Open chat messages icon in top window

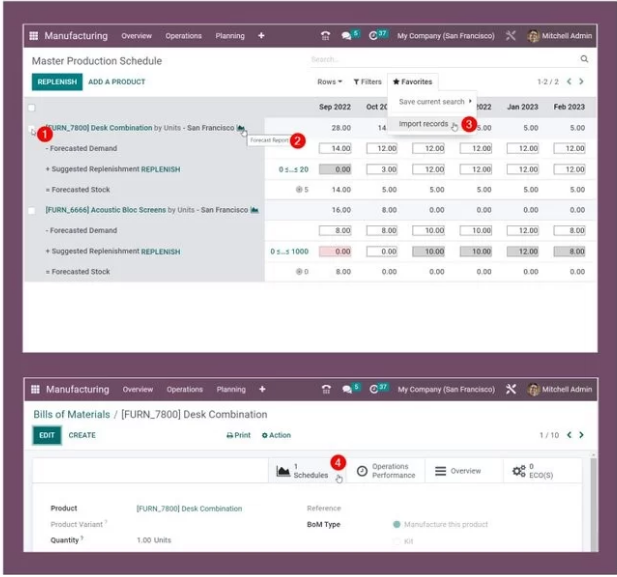pyautogui.click(x=346, y=36)
